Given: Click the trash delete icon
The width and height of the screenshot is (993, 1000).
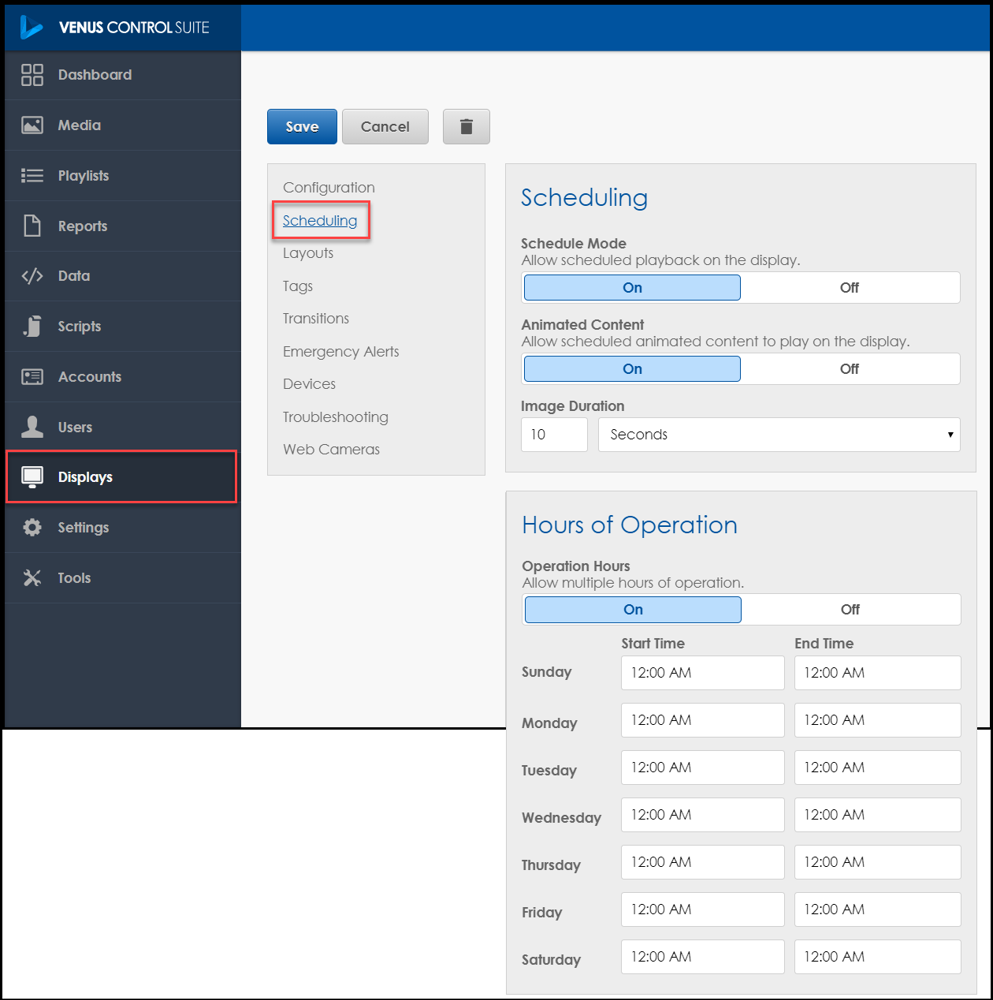Looking at the screenshot, I should pos(465,126).
